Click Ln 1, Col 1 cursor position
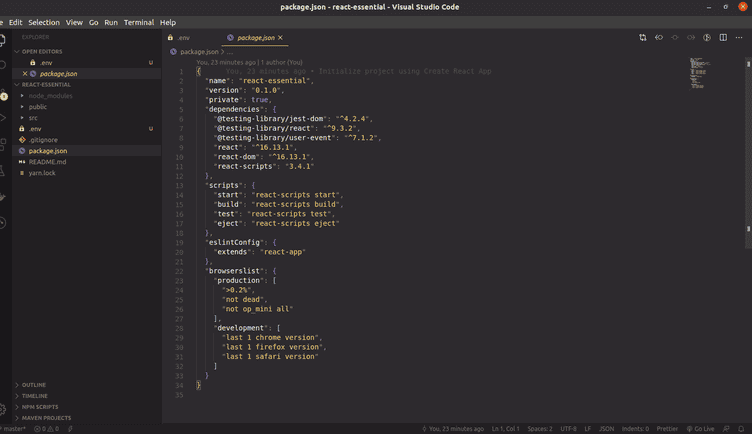The height and width of the screenshot is (434, 752). tap(505, 429)
